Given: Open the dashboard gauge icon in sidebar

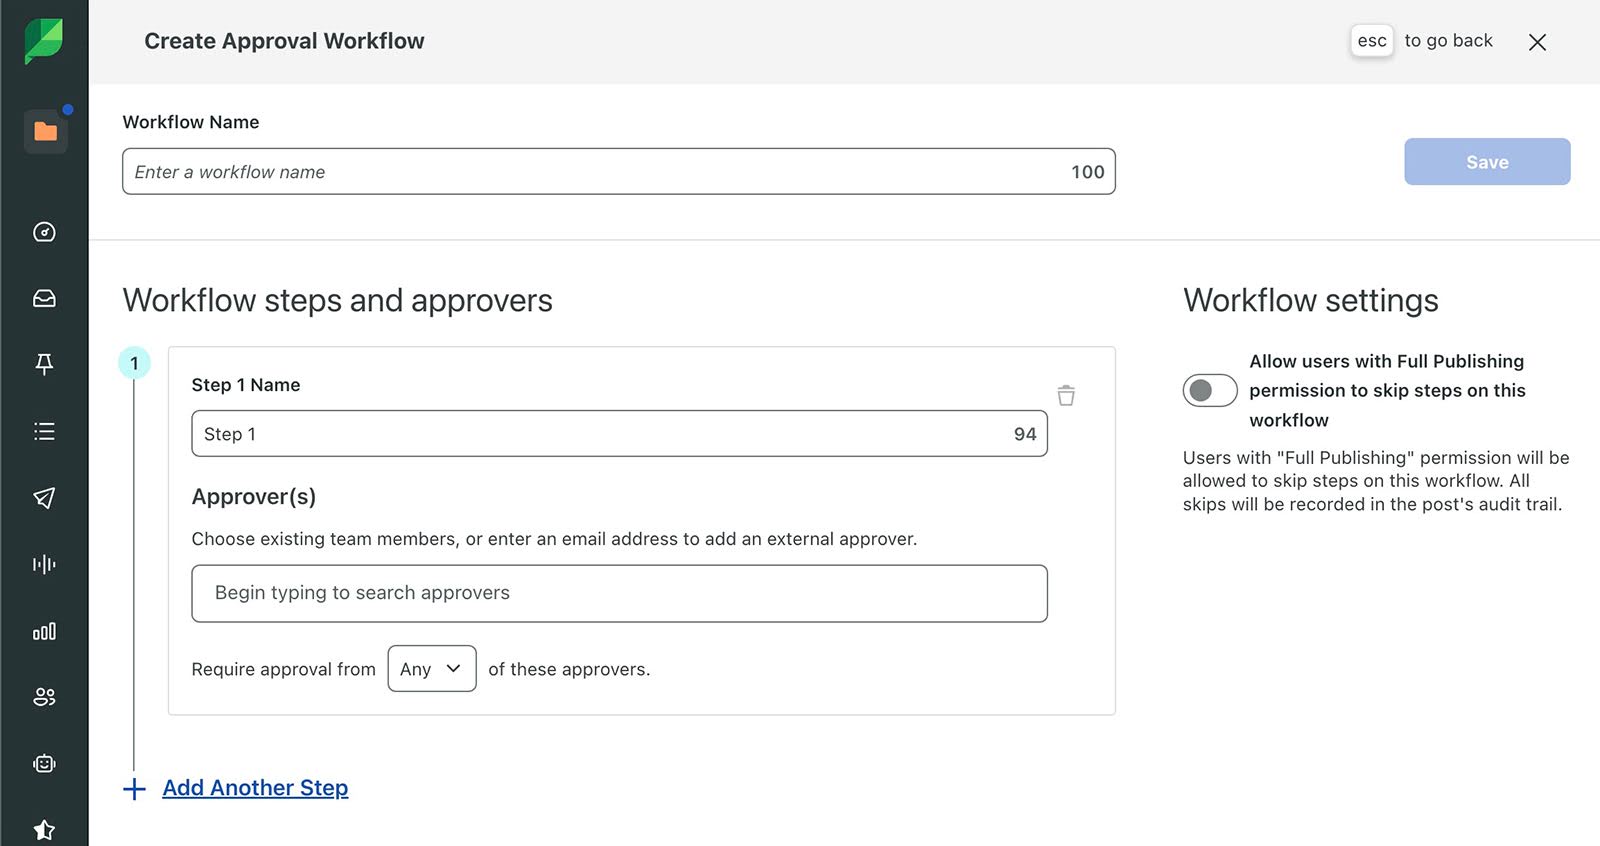Looking at the screenshot, I should (44, 232).
